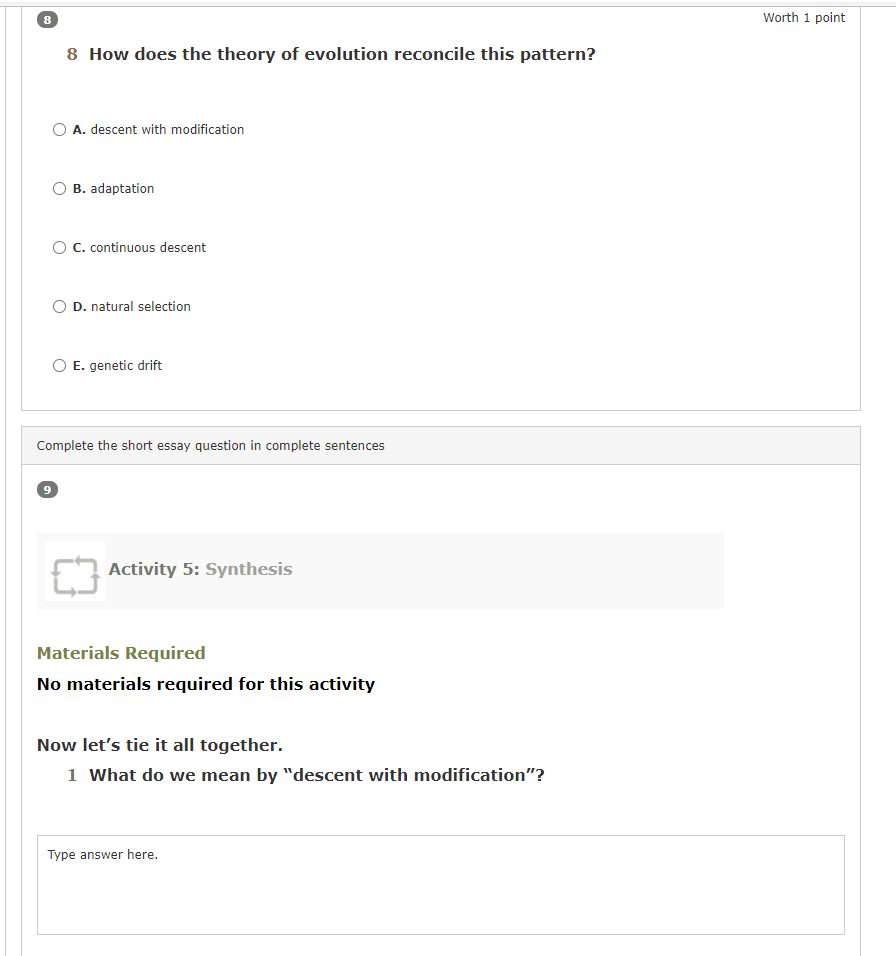Mark natural selection as the answer
The height and width of the screenshot is (956, 896).
pyautogui.click(x=59, y=307)
